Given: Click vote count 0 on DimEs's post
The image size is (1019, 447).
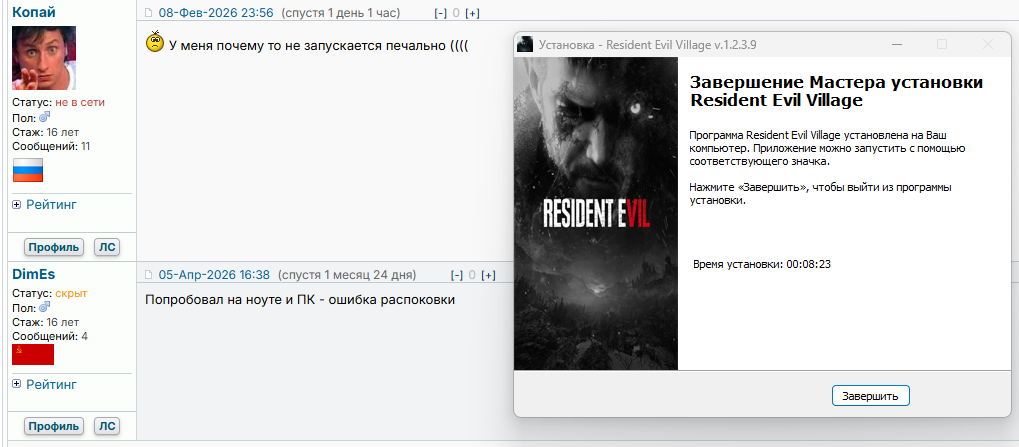Looking at the screenshot, I should [x=472, y=275].
